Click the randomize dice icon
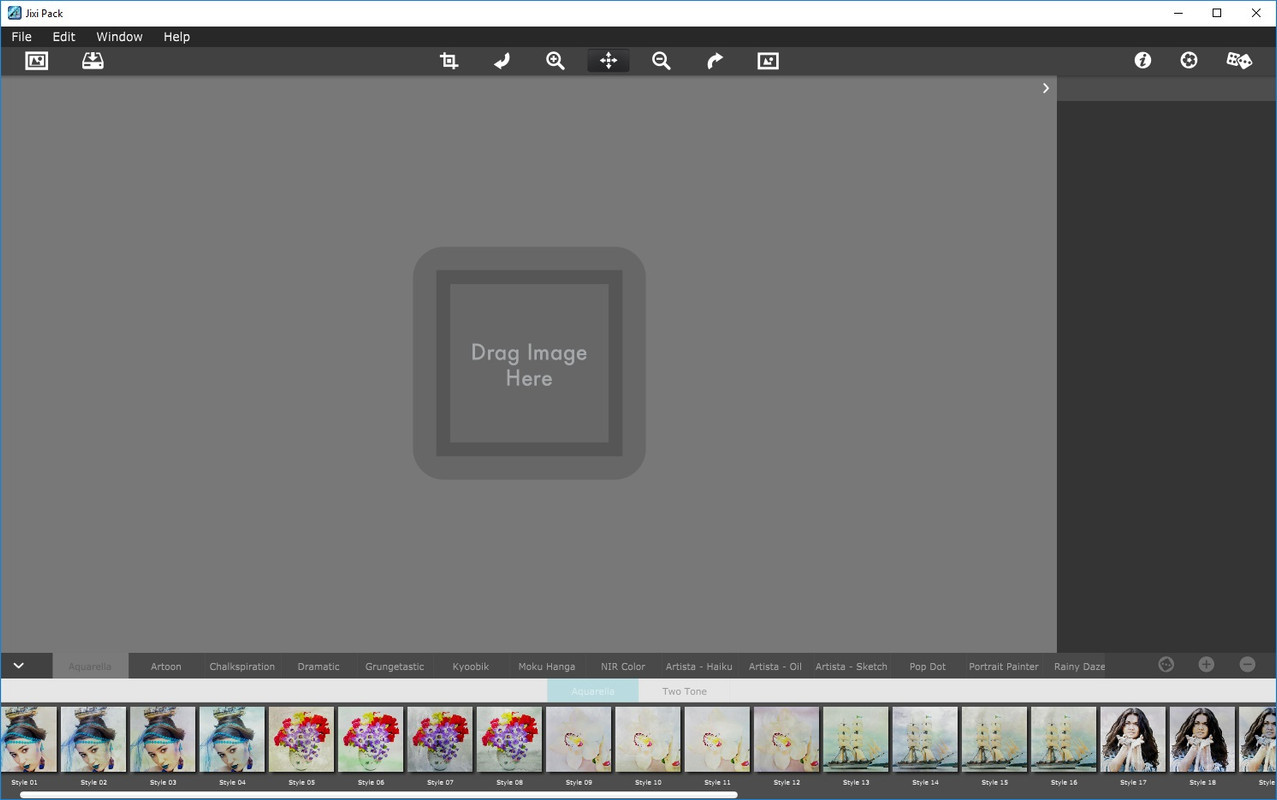The image size is (1277, 800). point(1239,61)
